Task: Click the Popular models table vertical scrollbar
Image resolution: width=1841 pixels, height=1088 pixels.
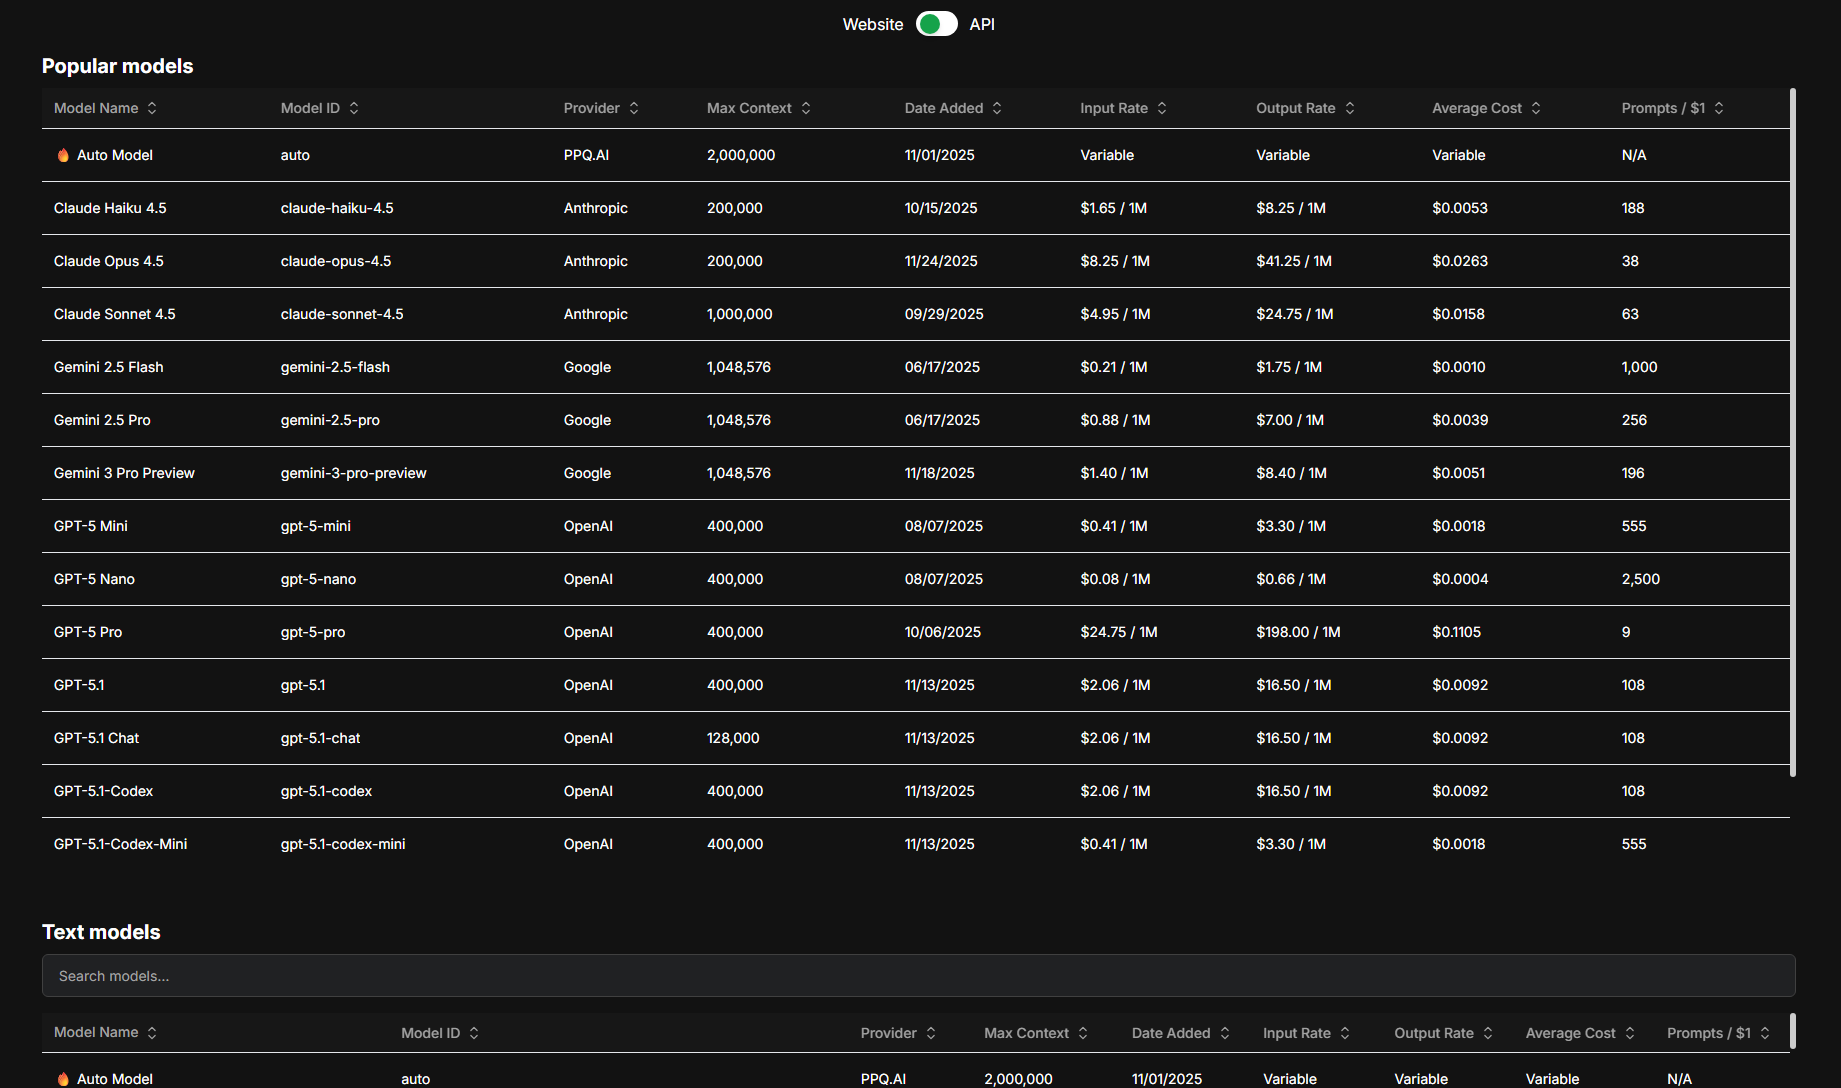Action: [1793, 430]
